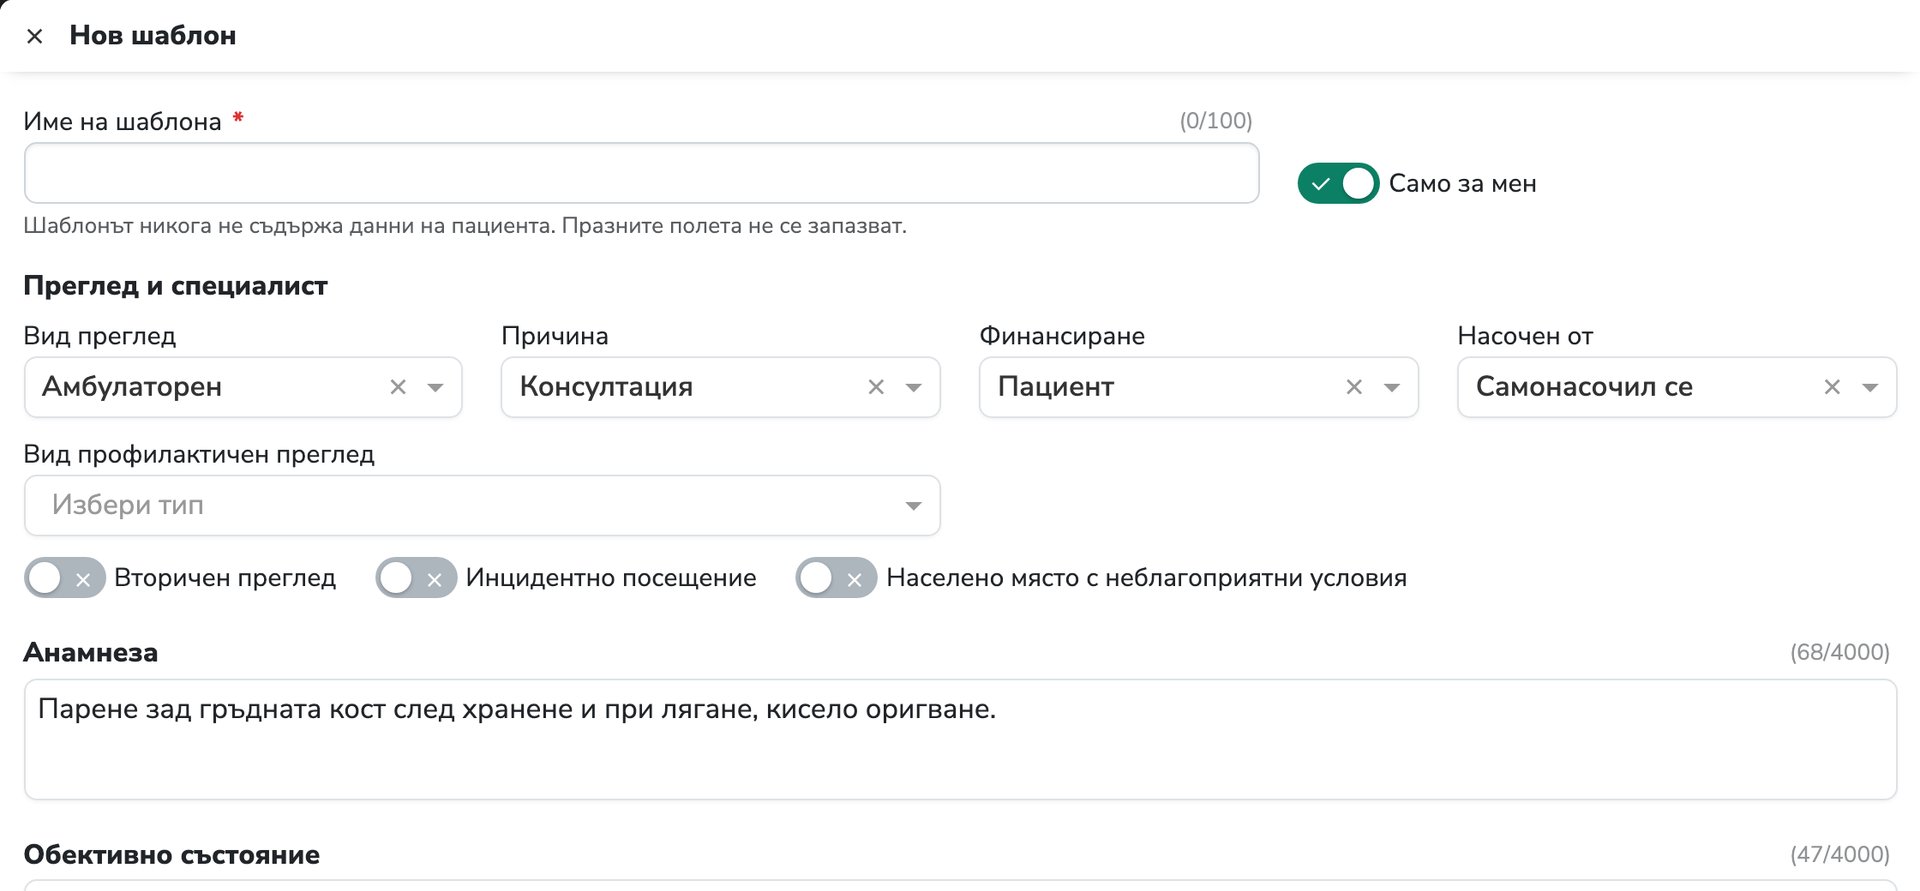Image resolution: width=1920 pixels, height=891 pixels.
Task: Expand the Насочен от dropdown arrow
Action: [1869, 387]
